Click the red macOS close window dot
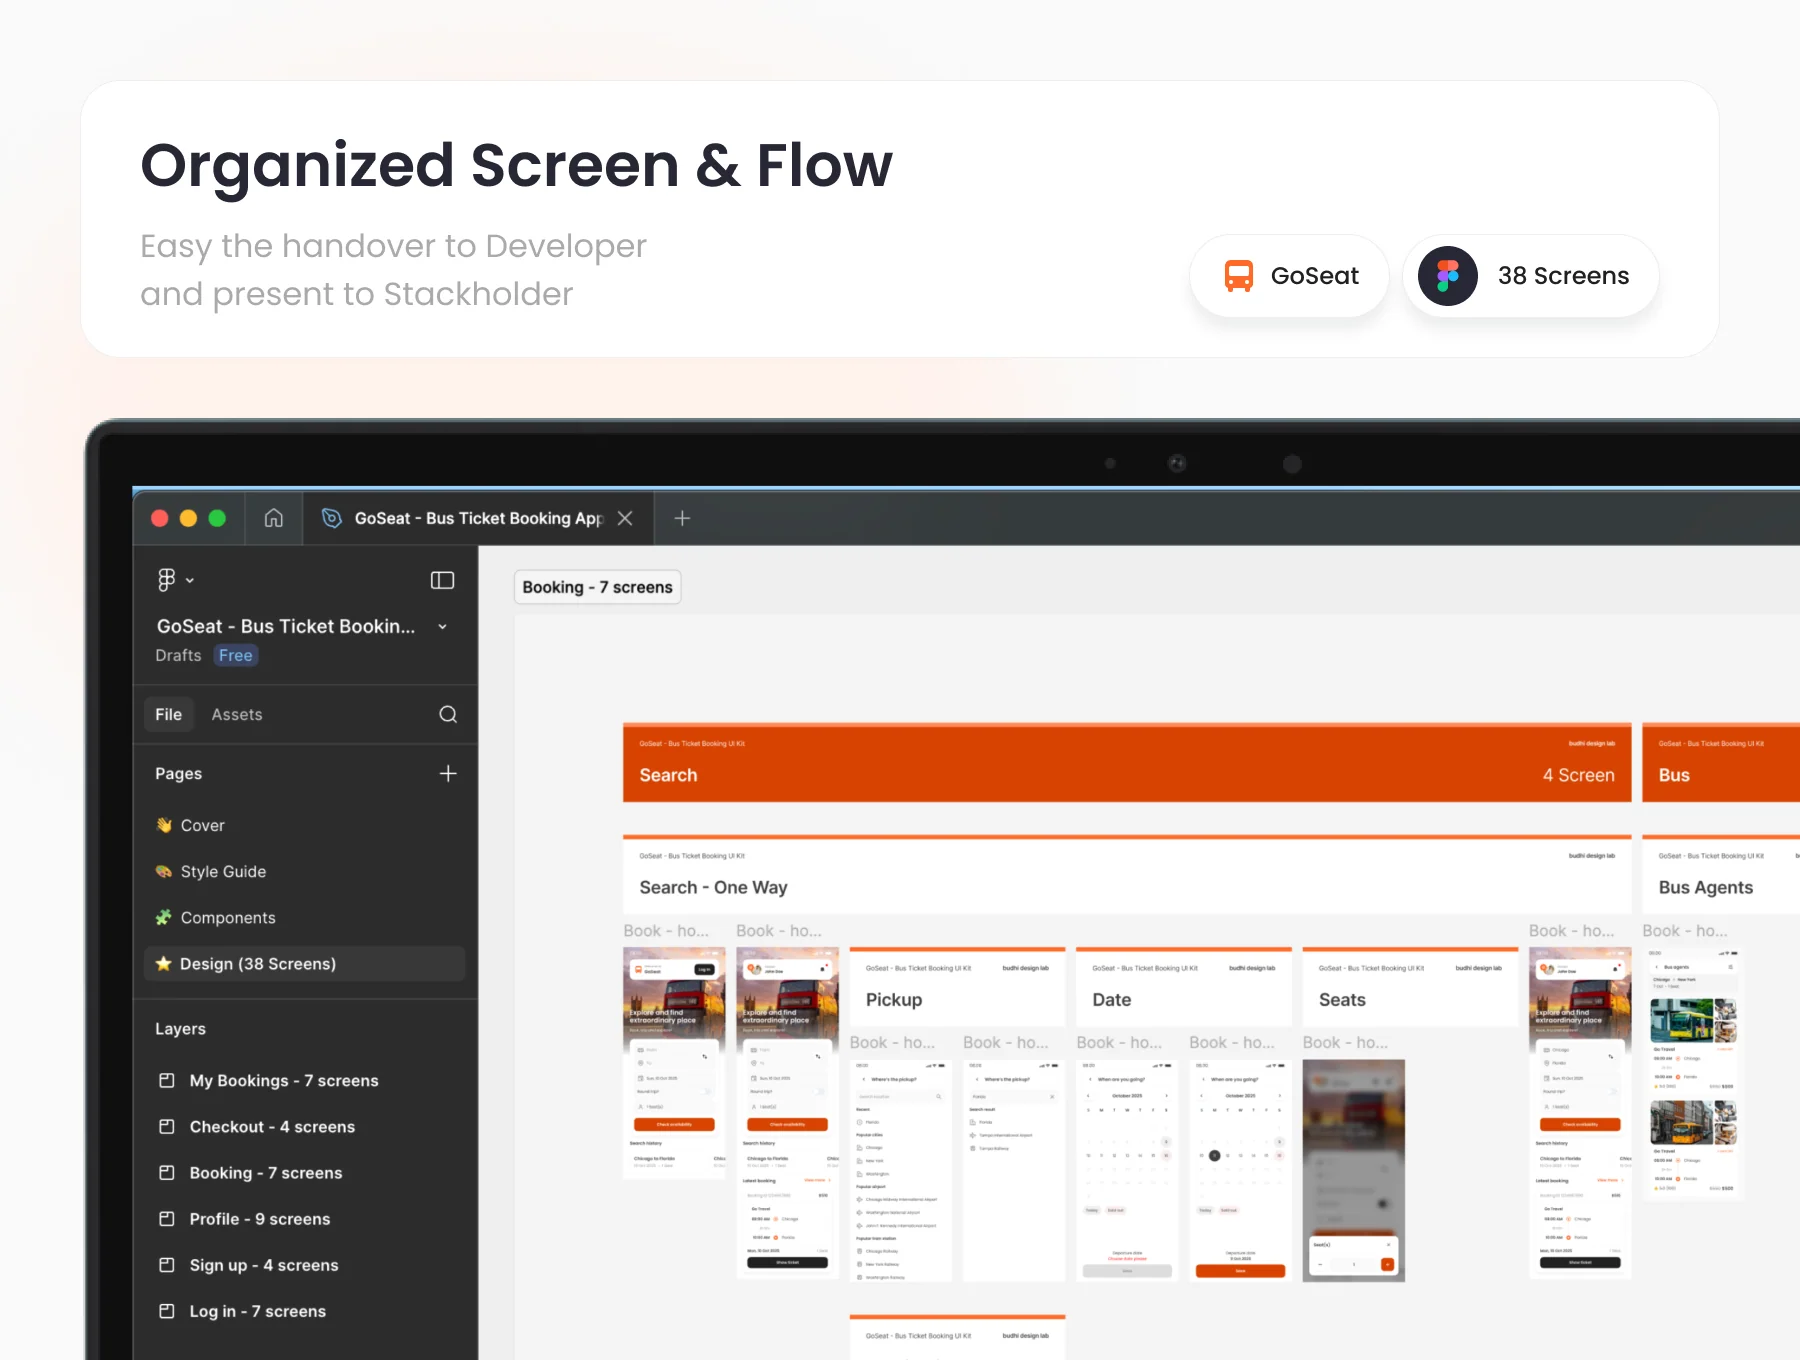This screenshot has width=1800, height=1360. pos(160,518)
